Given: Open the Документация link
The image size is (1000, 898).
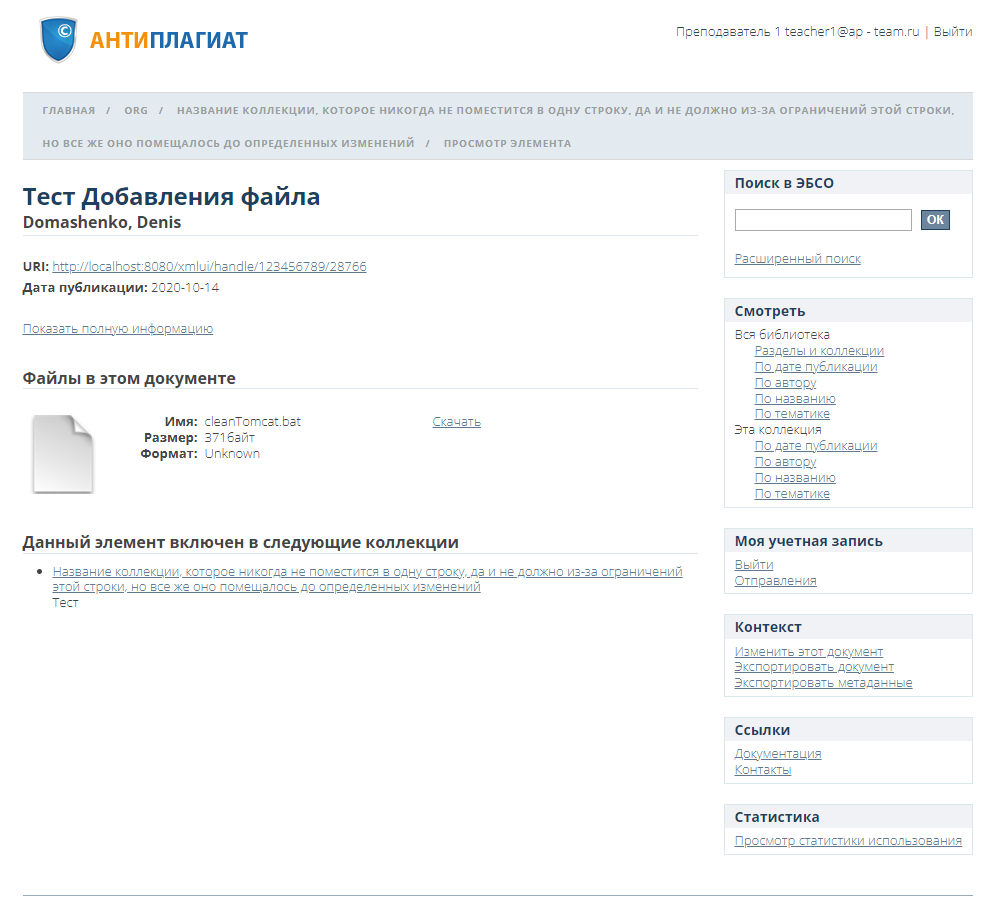Looking at the screenshot, I should coord(778,754).
